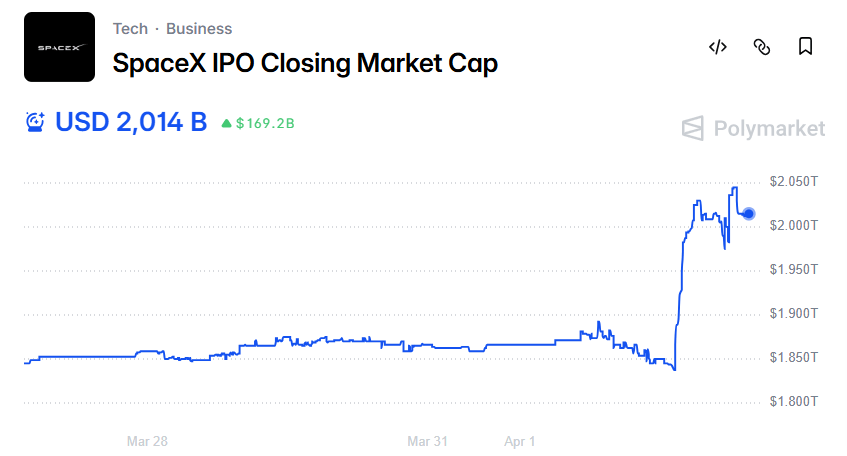Click the green up-arrow change indicator
The width and height of the screenshot is (847, 456).
click(226, 124)
